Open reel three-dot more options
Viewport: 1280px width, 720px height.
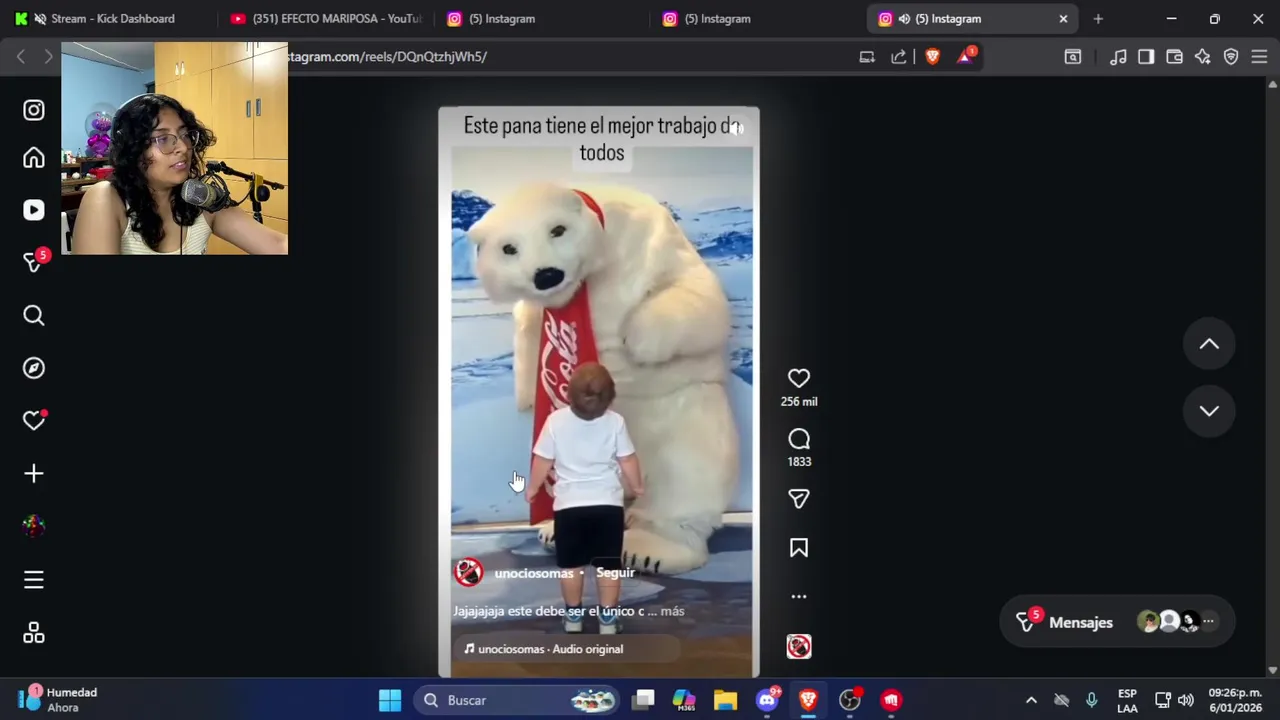click(798, 596)
